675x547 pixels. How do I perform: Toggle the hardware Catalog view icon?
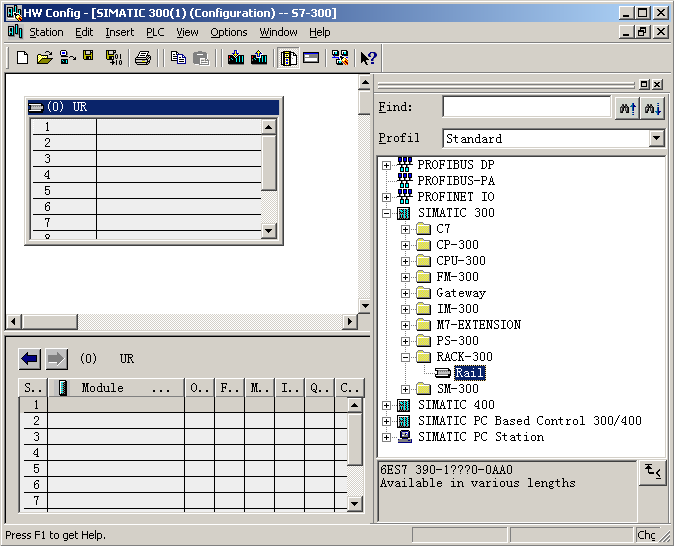point(288,58)
